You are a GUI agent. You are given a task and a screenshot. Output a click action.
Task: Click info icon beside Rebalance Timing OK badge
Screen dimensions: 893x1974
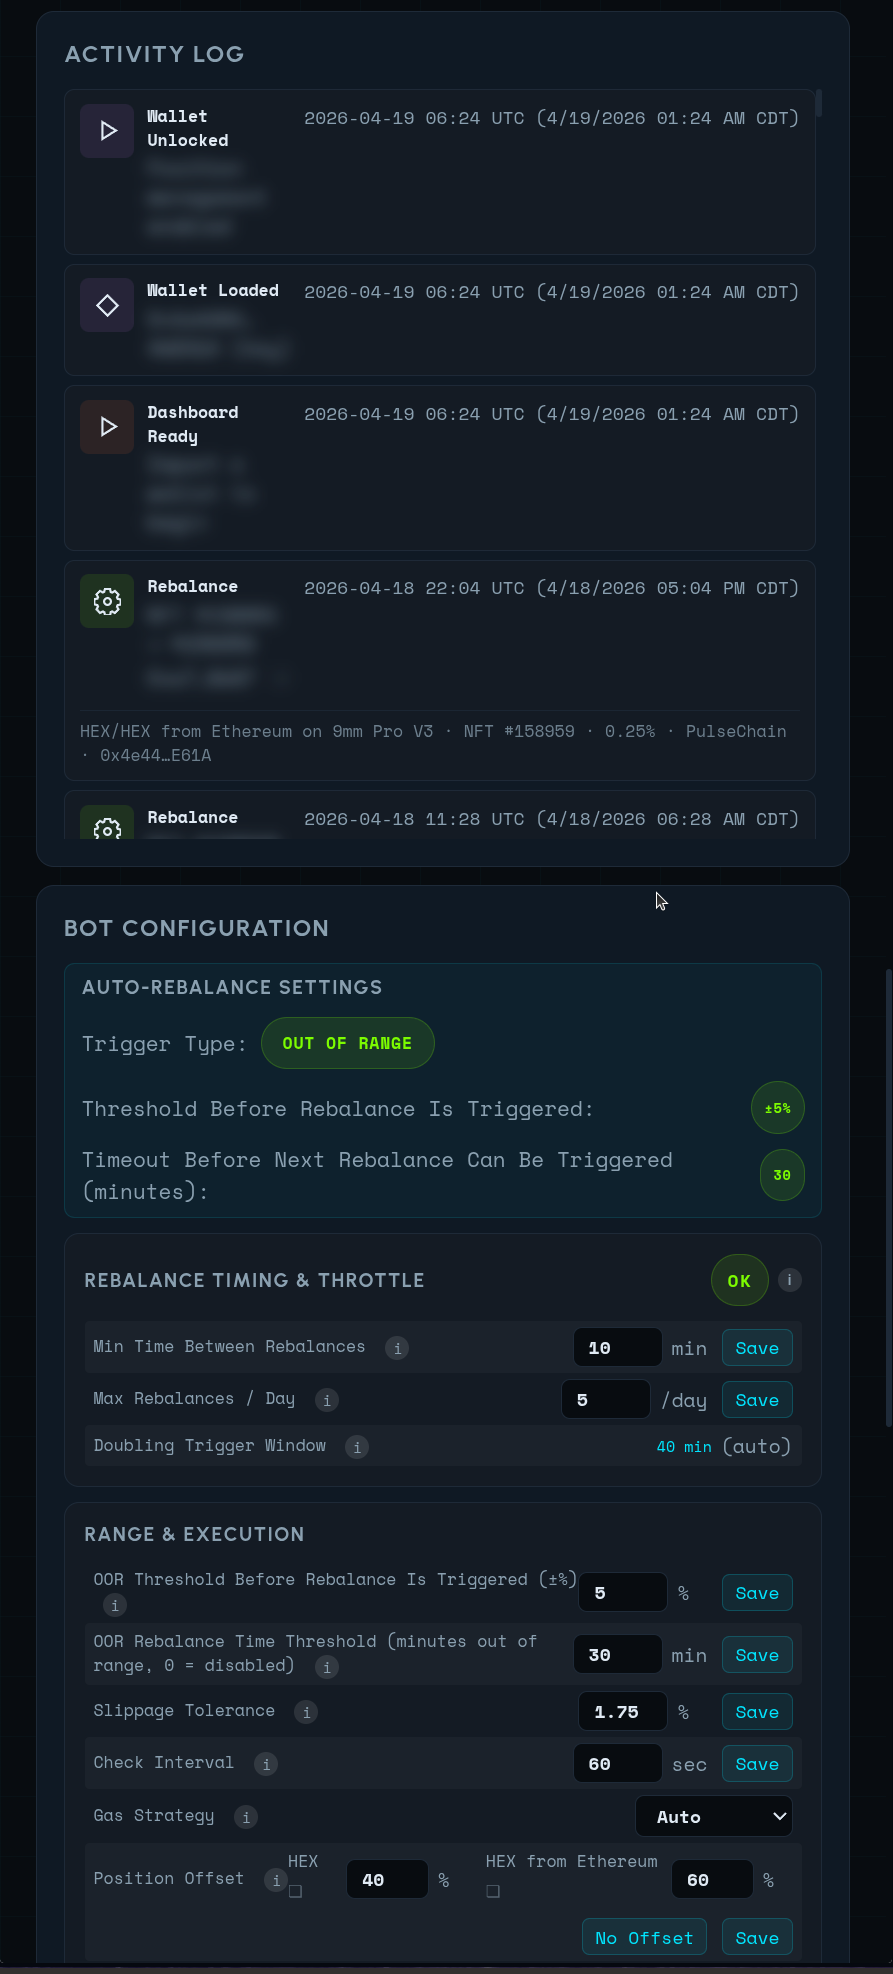point(789,1280)
